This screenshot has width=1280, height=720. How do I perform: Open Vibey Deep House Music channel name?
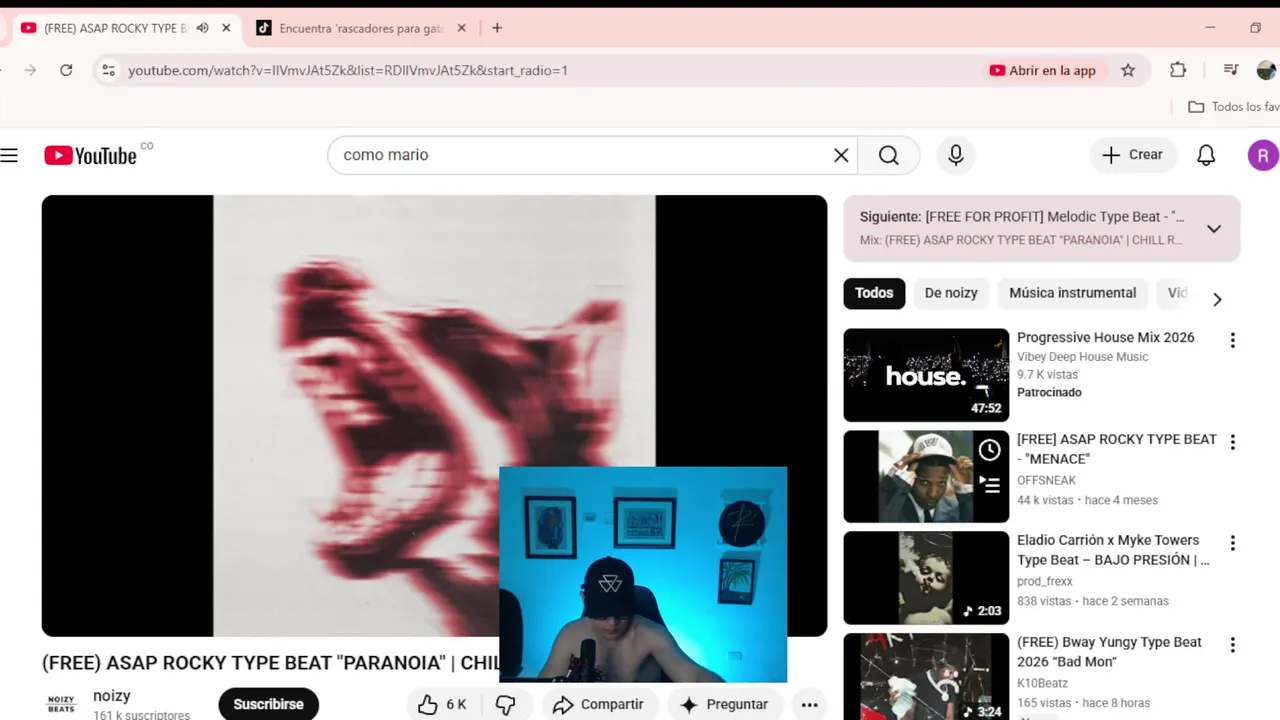[1082, 357]
